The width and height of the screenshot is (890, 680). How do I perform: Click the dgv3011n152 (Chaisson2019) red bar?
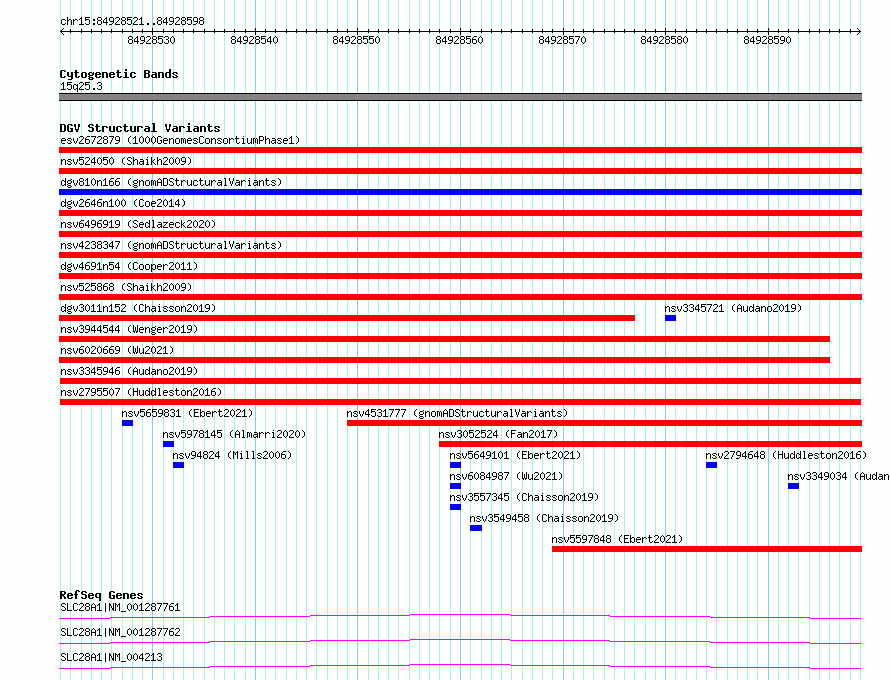click(347, 318)
